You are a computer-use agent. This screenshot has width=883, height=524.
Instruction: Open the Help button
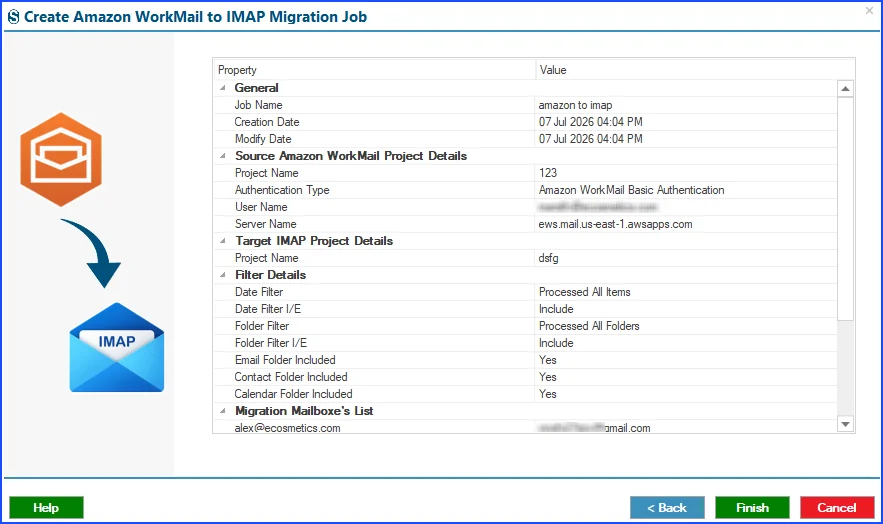tap(46, 508)
